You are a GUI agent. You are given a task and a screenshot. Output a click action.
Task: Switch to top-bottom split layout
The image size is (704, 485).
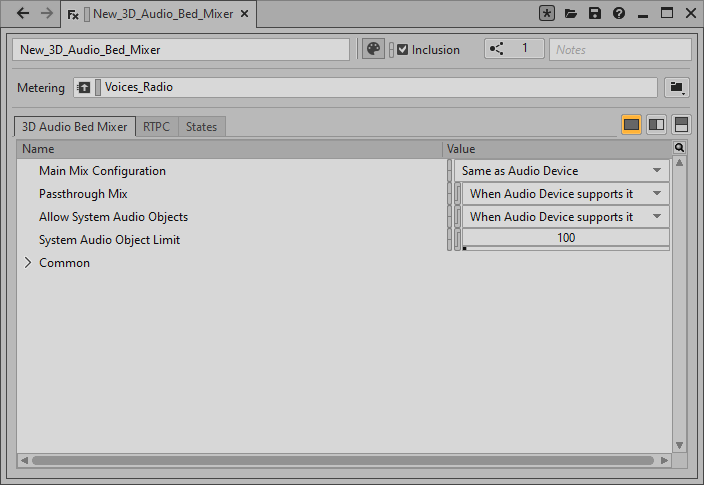point(681,125)
